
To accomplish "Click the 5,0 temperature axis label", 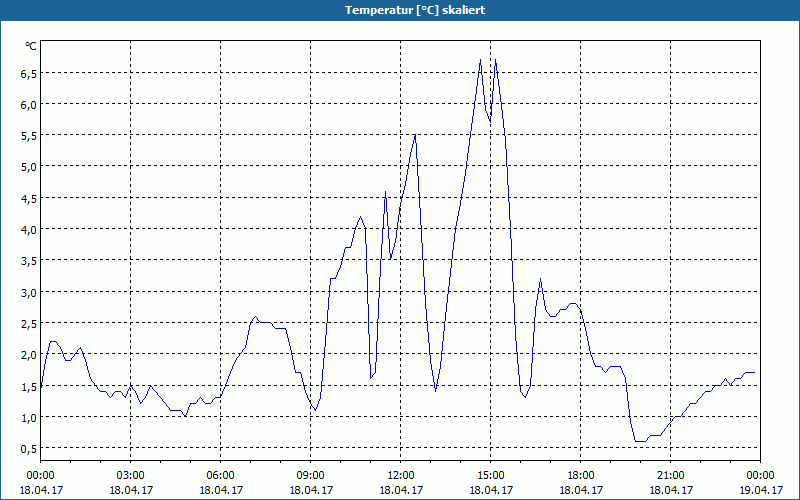I will (x=29, y=167).
